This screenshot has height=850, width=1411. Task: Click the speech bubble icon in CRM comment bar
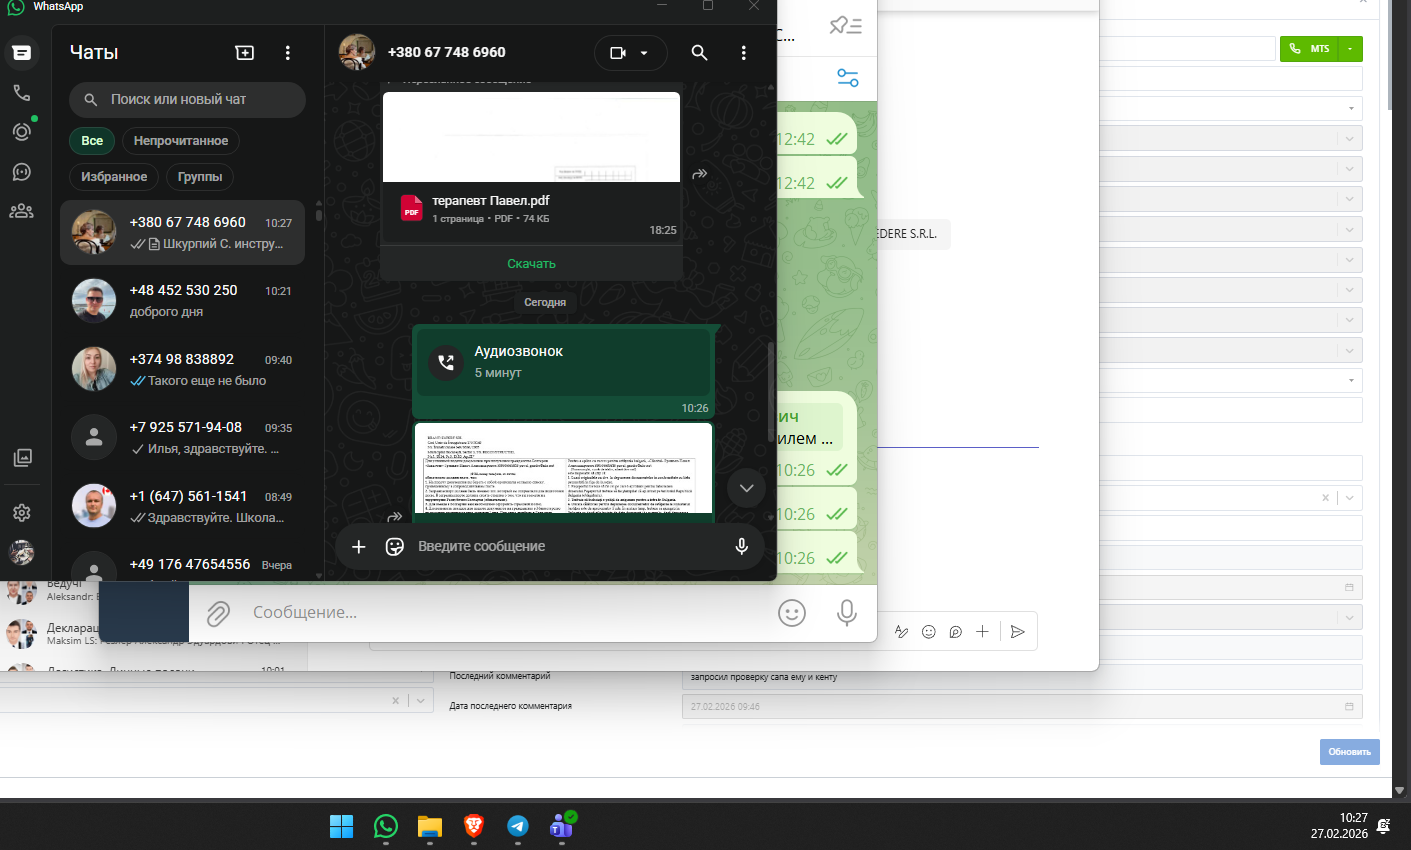(956, 631)
